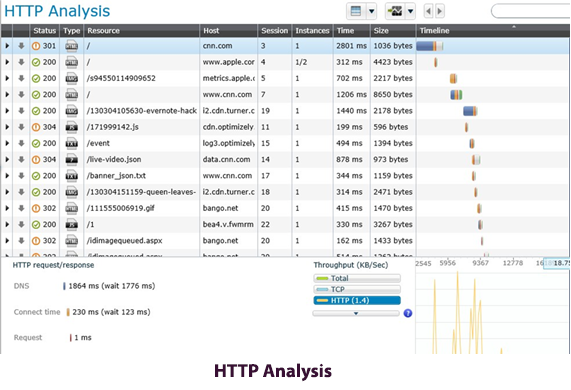Select the /live-video.json resource
The image size is (571, 390).
(114, 159)
